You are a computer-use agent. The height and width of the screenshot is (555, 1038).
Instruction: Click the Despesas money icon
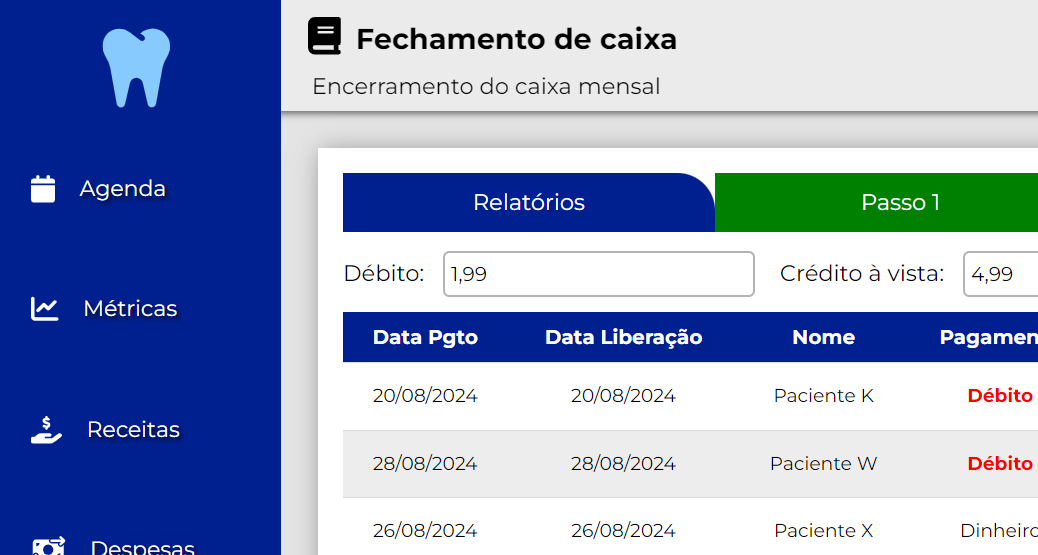coord(49,547)
